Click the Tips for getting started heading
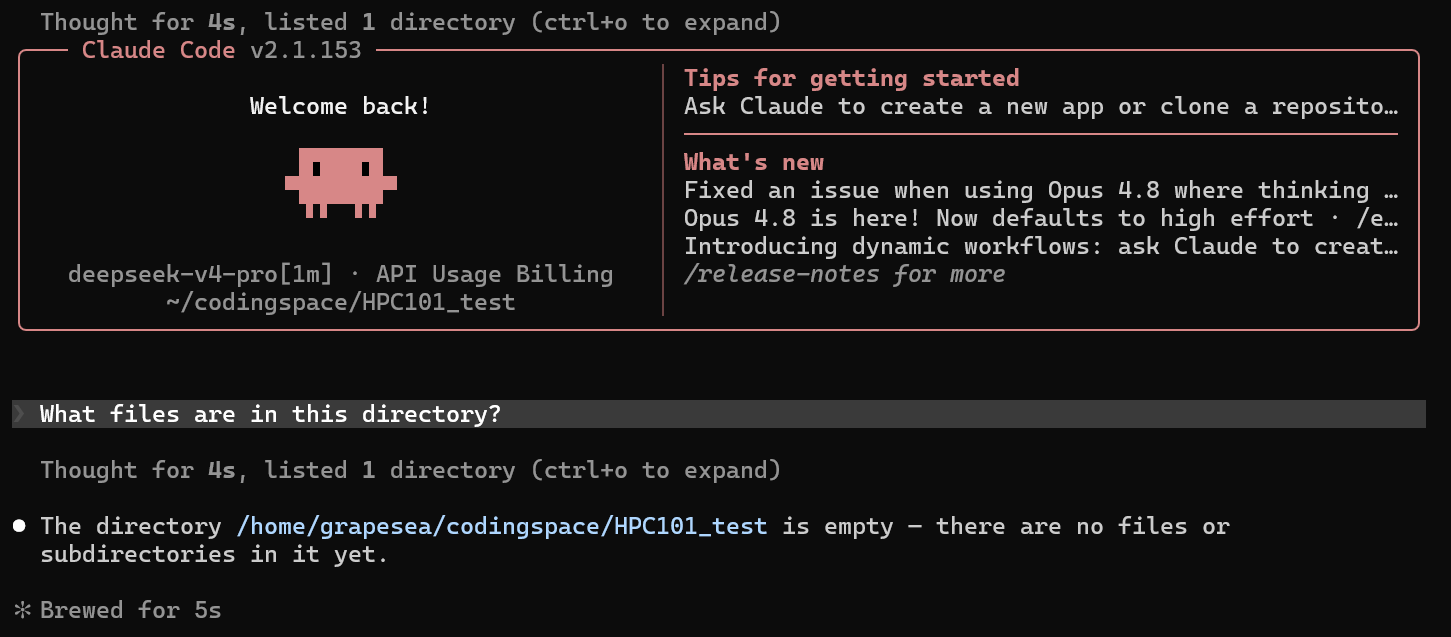The height and width of the screenshot is (637, 1451). pyautogui.click(x=851, y=78)
